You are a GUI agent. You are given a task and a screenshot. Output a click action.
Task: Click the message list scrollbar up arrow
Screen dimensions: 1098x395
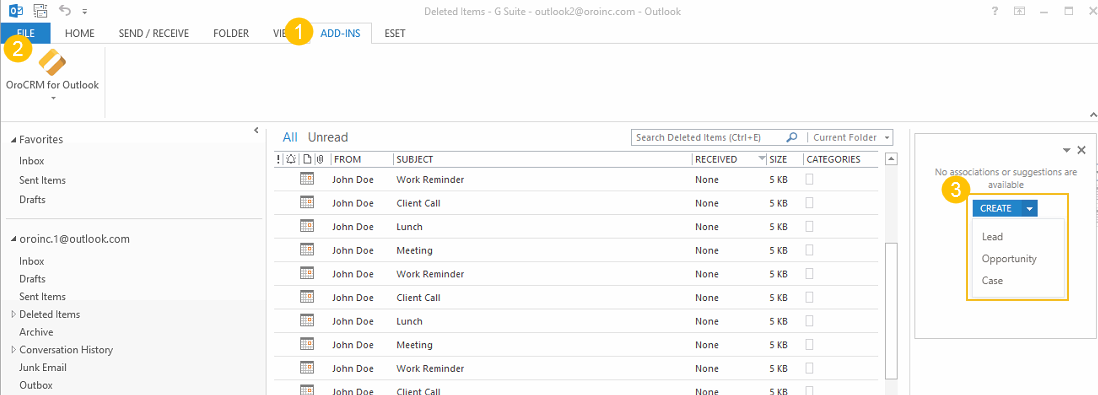pyautogui.click(x=891, y=160)
